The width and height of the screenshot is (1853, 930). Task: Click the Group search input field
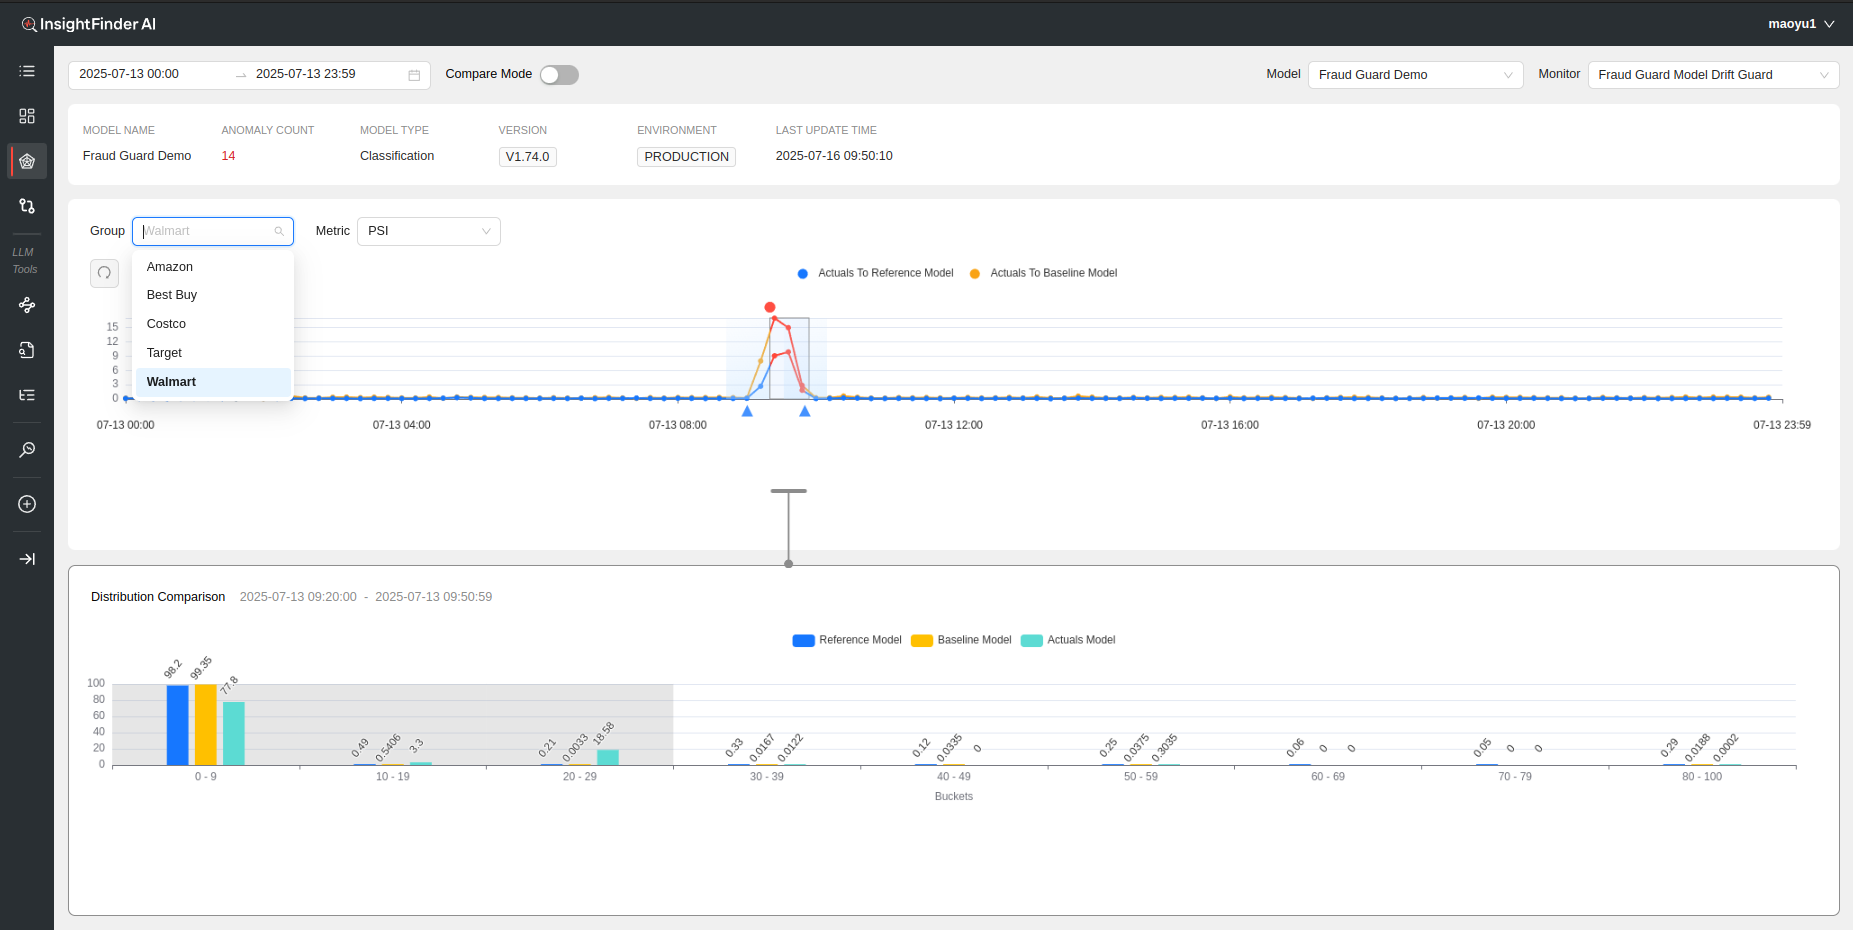click(207, 231)
